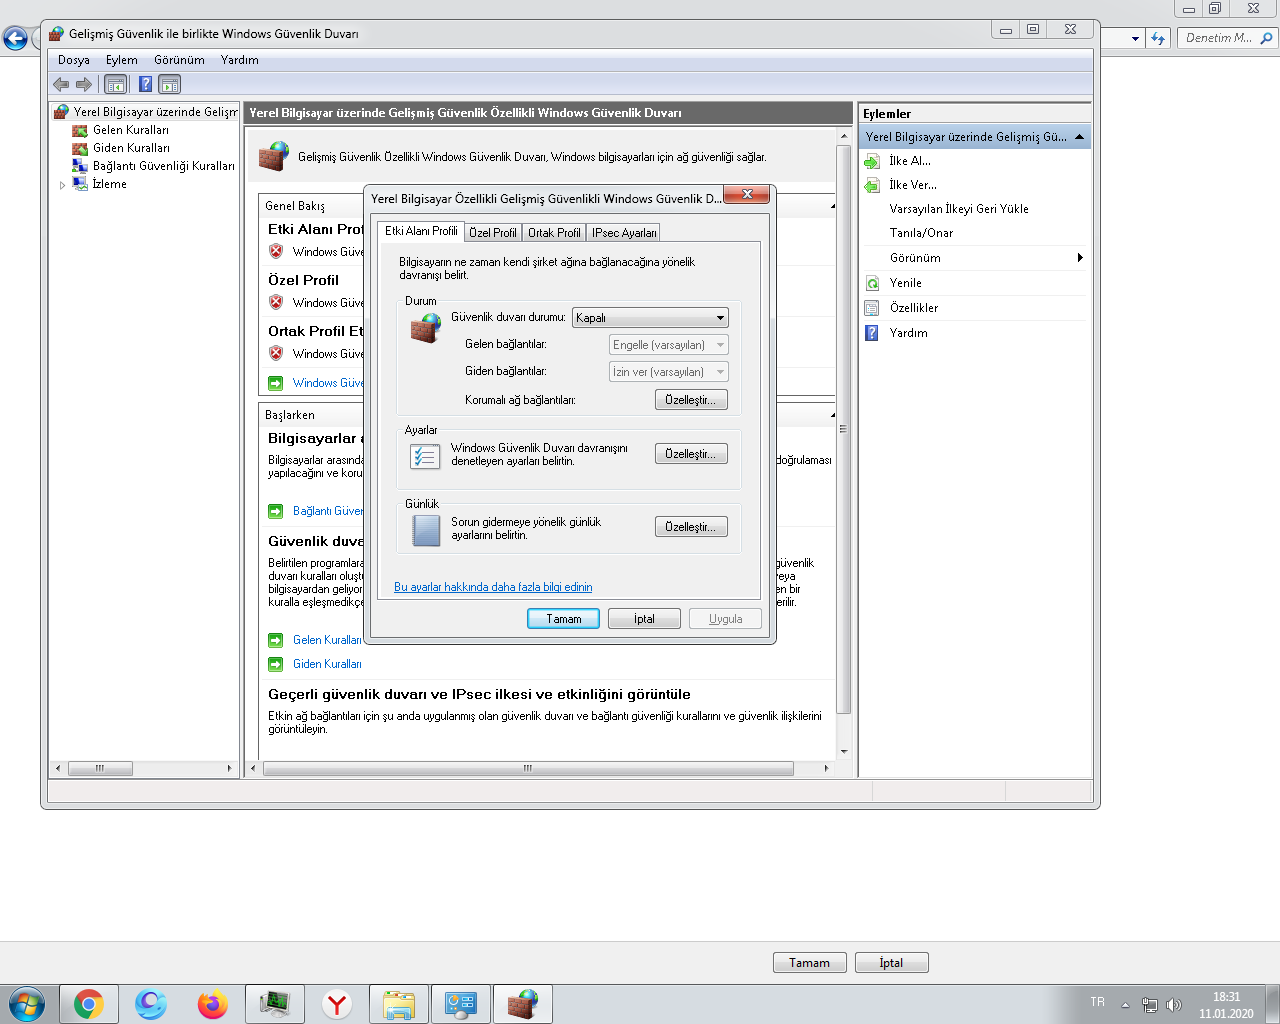Click the Control Panel taskbar icon
1280x1024 pixels.
461,1004
